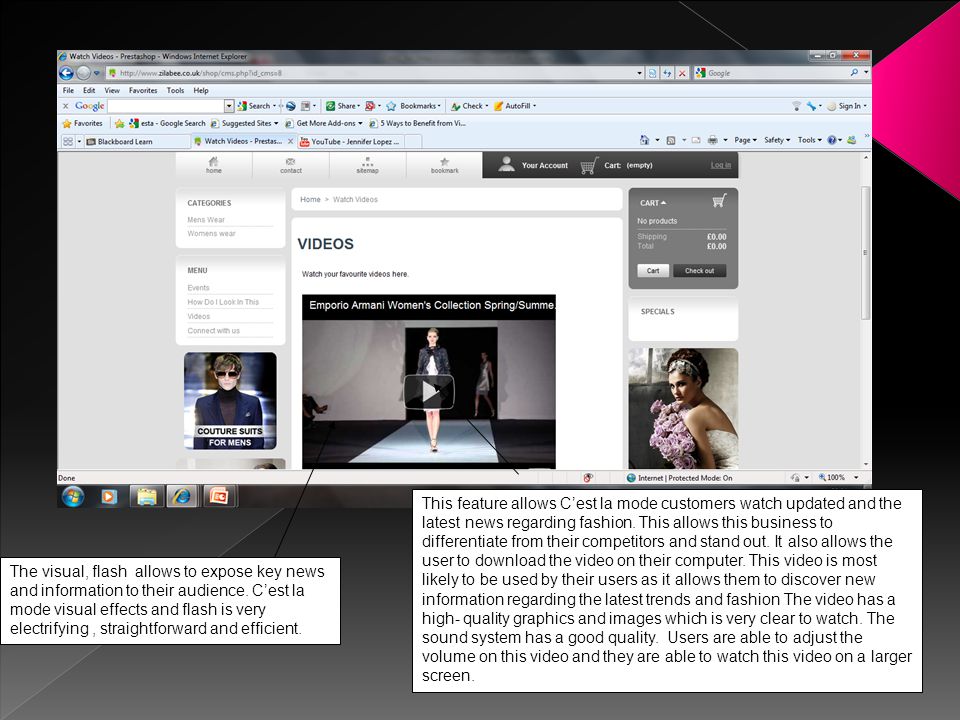Click the Print icon on the command bar
960x720 pixels.
713,140
